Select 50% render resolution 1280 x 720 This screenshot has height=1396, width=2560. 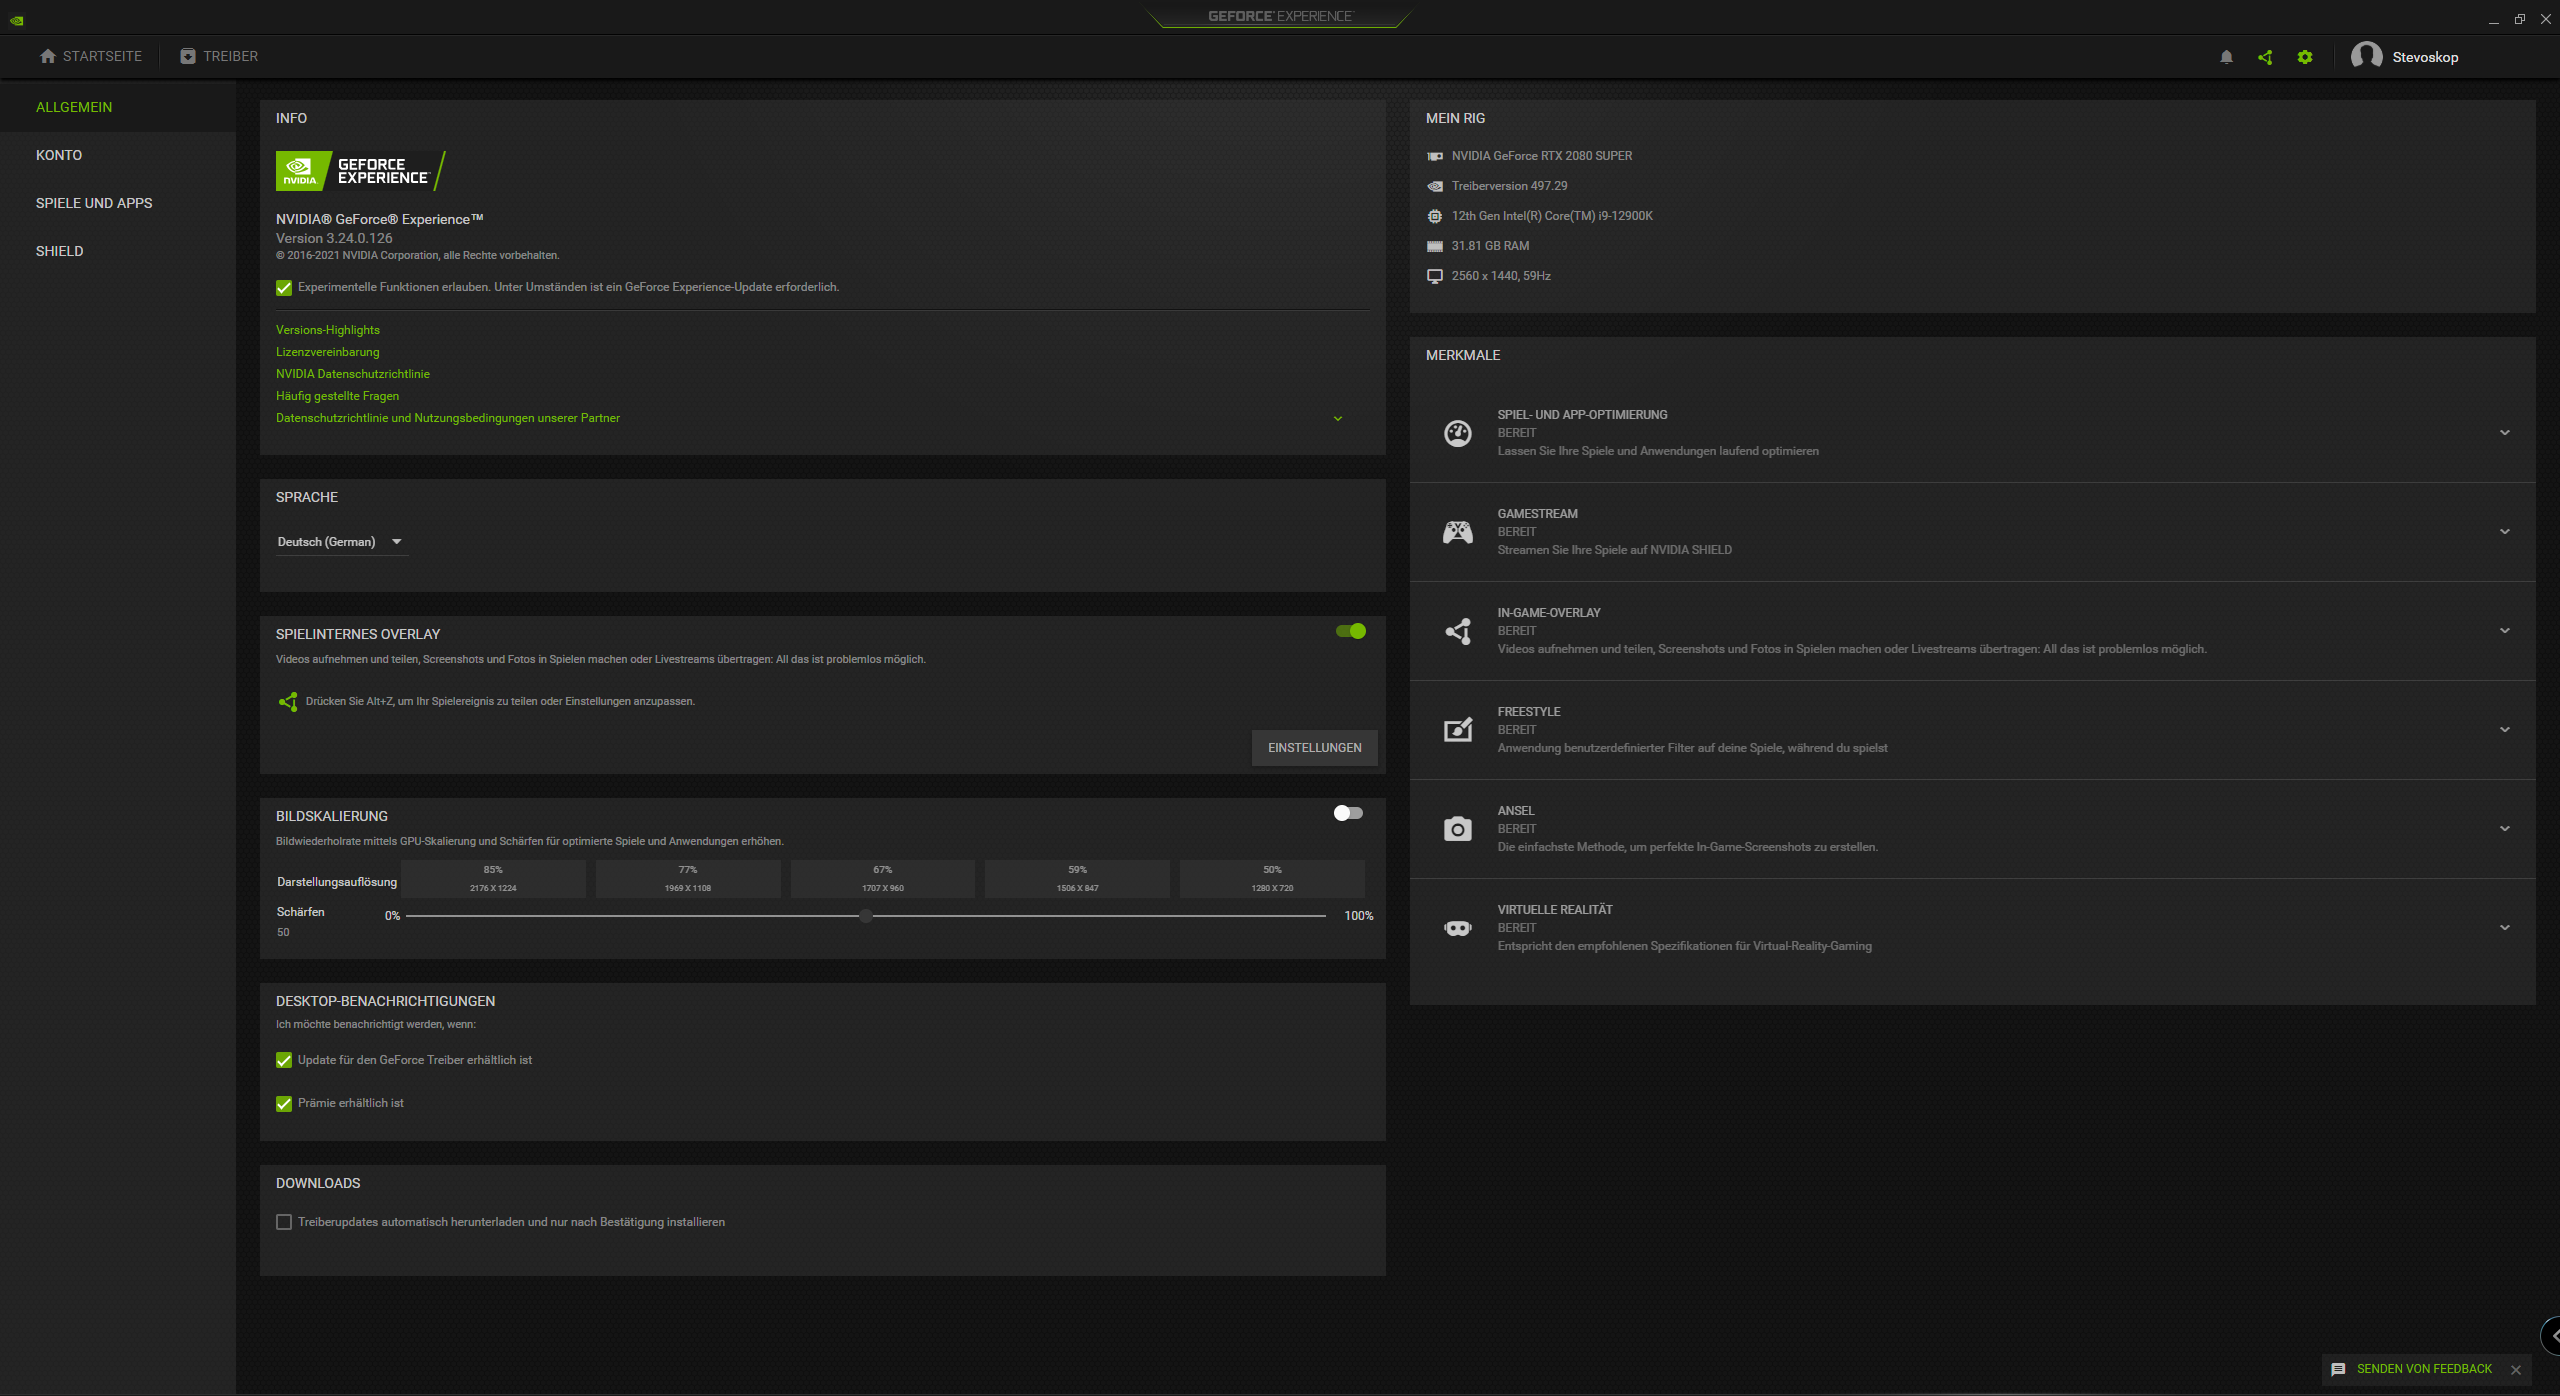(x=1272, y=879)
